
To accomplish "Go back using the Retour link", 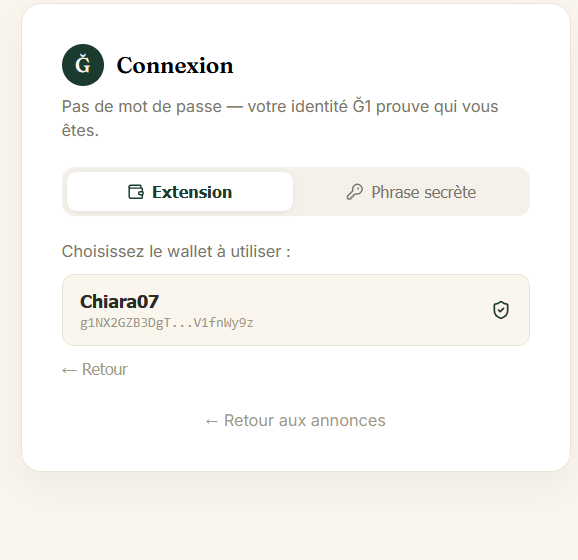I will point(95,369).
